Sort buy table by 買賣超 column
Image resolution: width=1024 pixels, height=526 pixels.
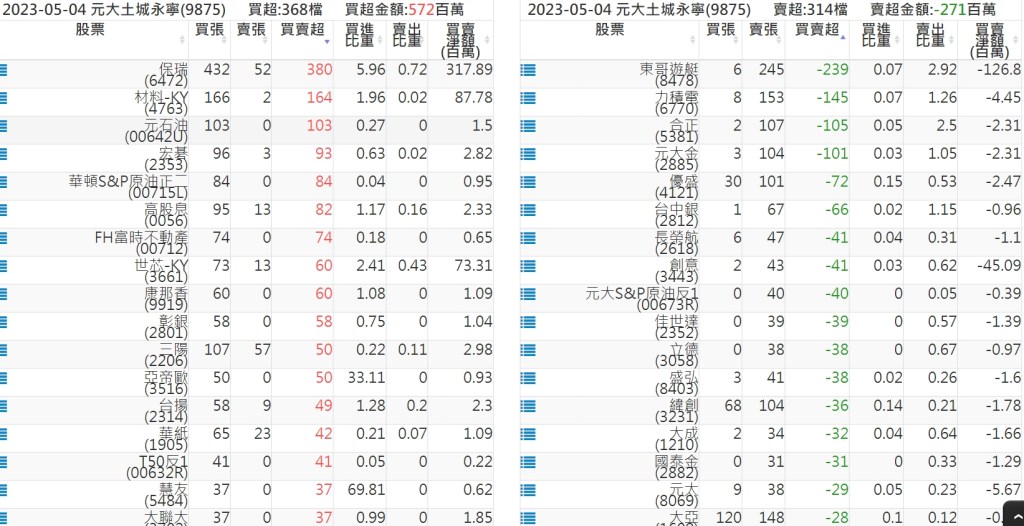coord(302,31)
